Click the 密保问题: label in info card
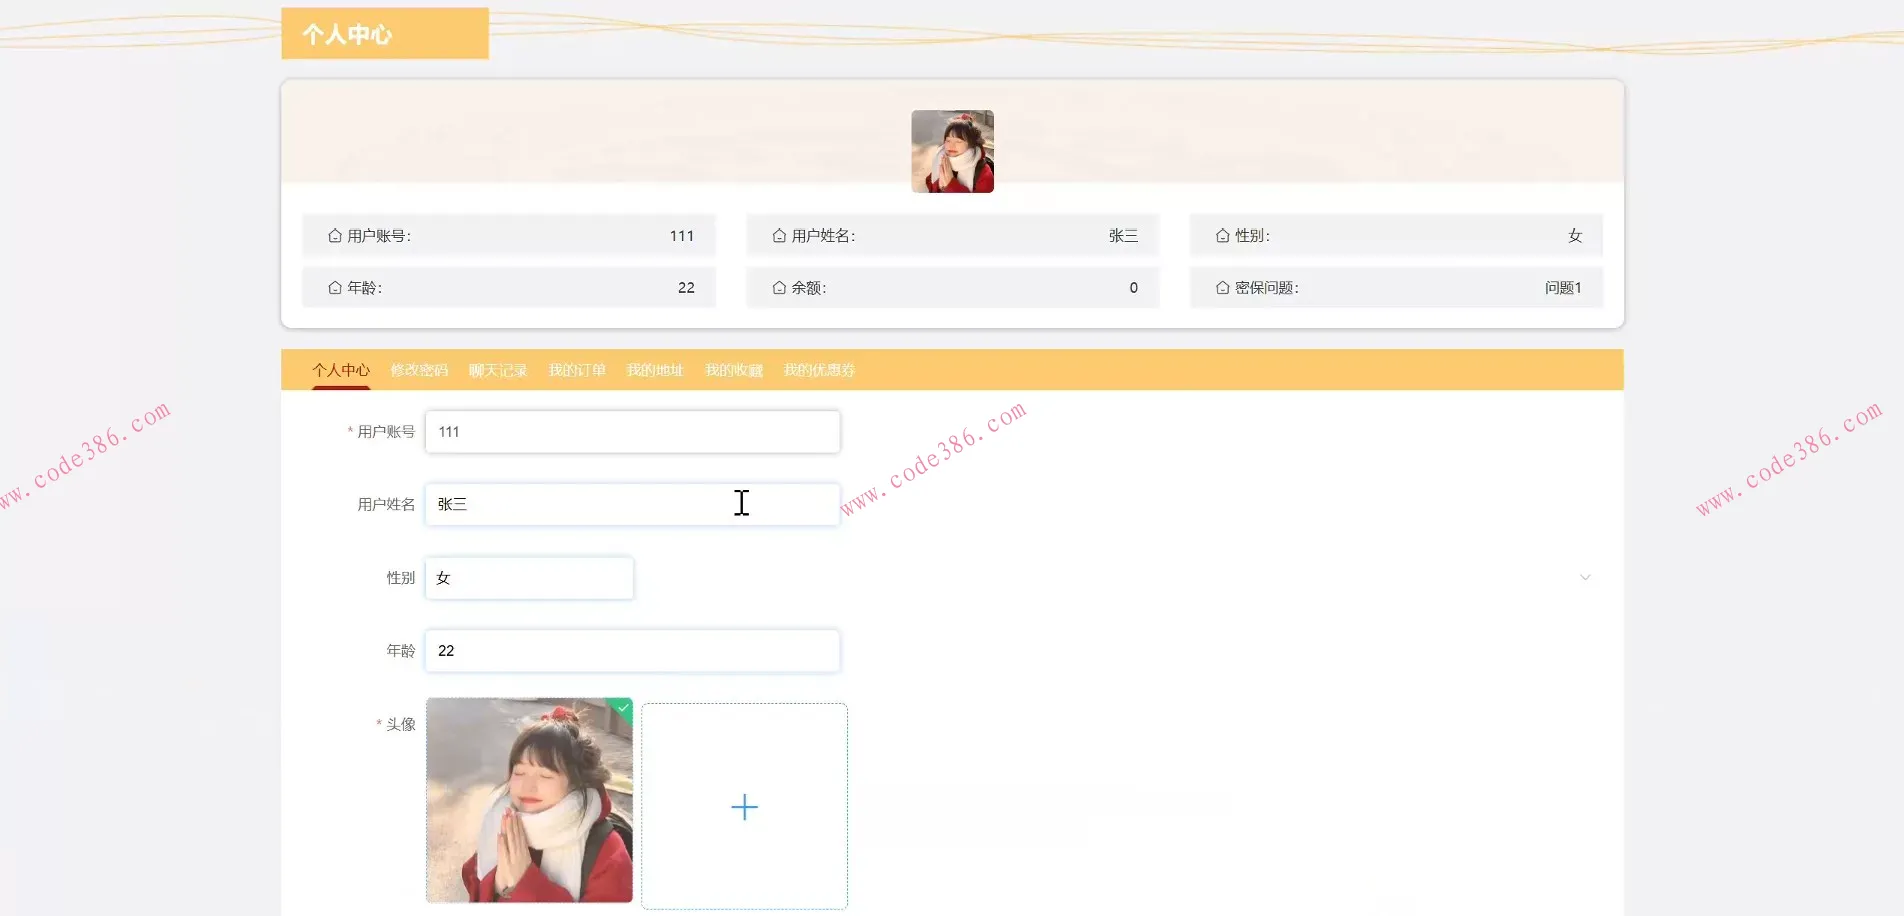Image resolution: width=1904 pixels, height=916 pixels. pyautogui.click(x=1267, y=288)
